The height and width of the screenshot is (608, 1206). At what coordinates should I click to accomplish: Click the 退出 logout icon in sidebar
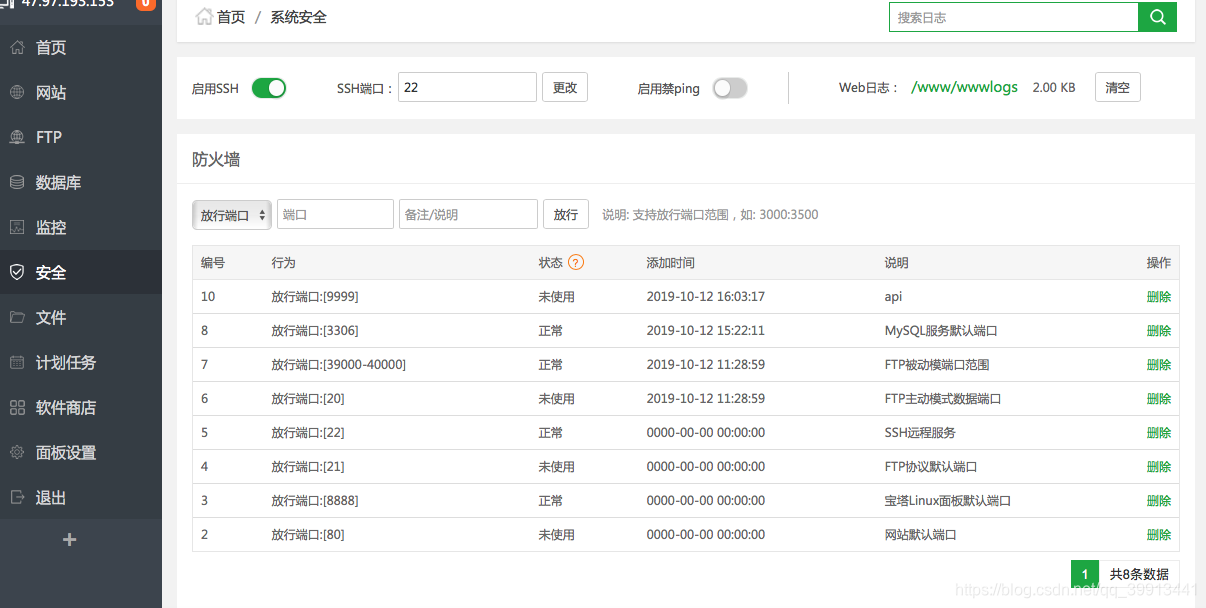tap(17, 497)
